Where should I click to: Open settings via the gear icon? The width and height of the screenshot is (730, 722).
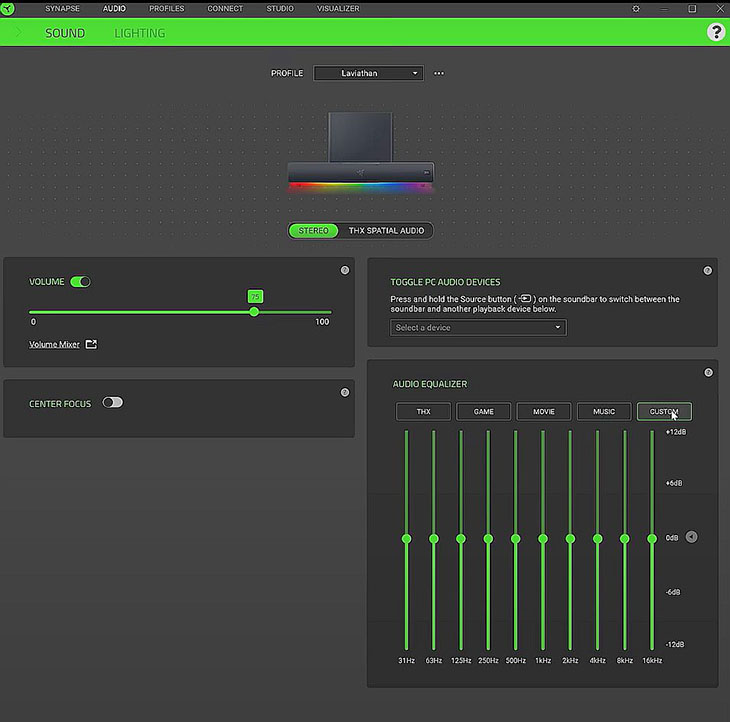click(636, 9)
